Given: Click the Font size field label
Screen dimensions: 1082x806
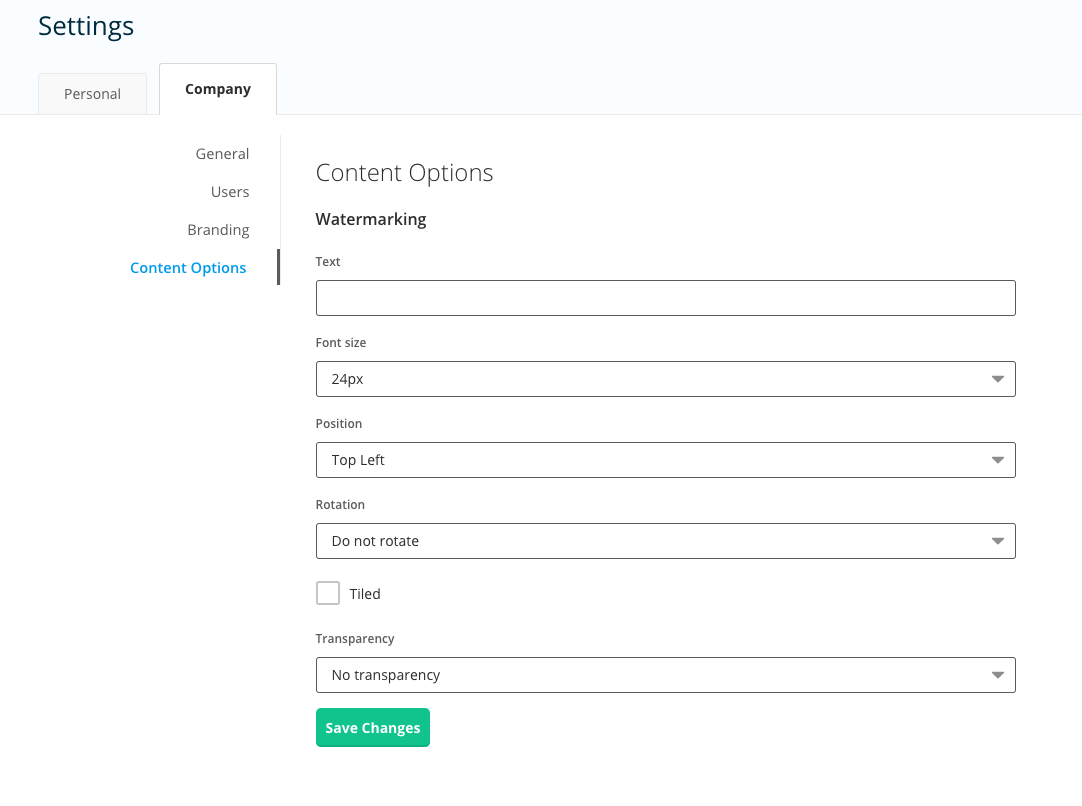Looking at the screenshot, I should 341,343.
